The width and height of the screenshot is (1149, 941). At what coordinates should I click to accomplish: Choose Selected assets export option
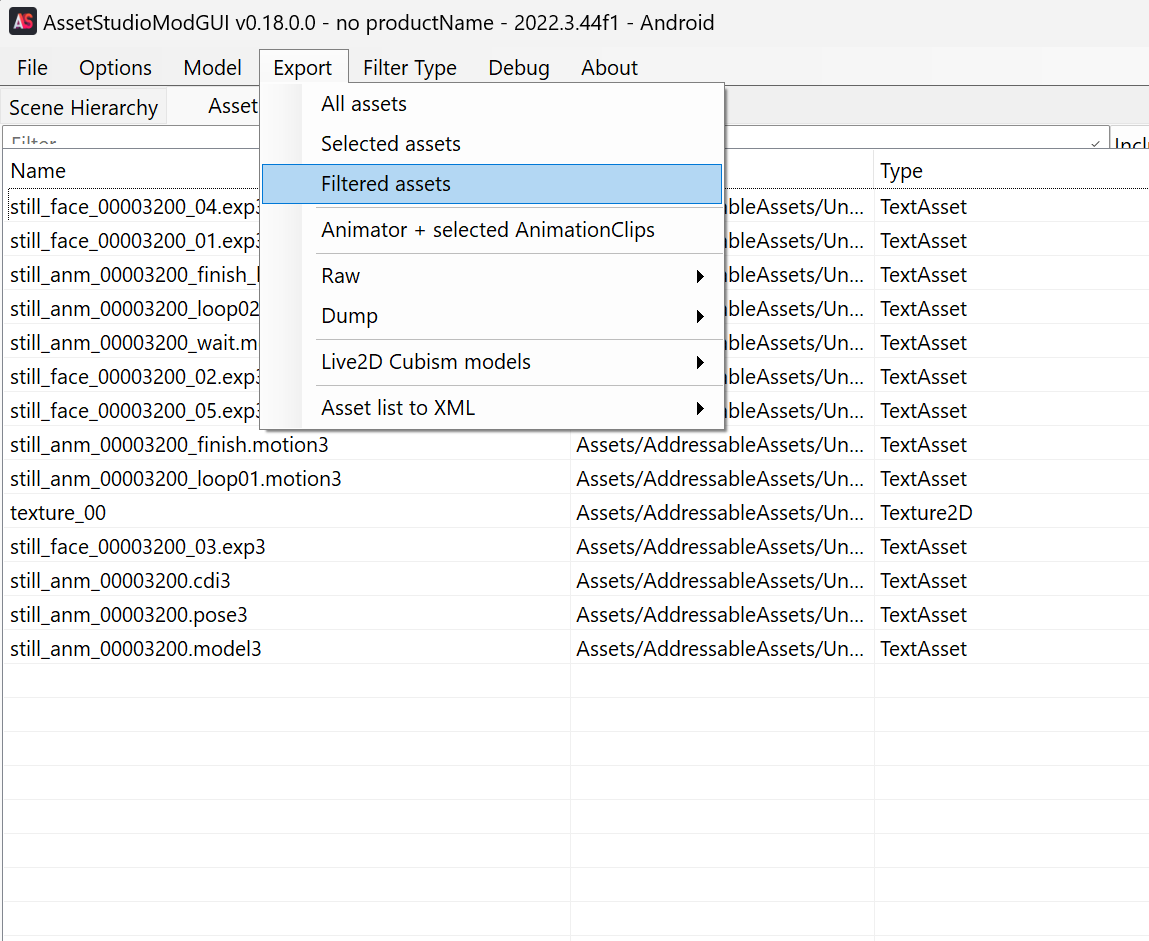(x=492, y=144)
